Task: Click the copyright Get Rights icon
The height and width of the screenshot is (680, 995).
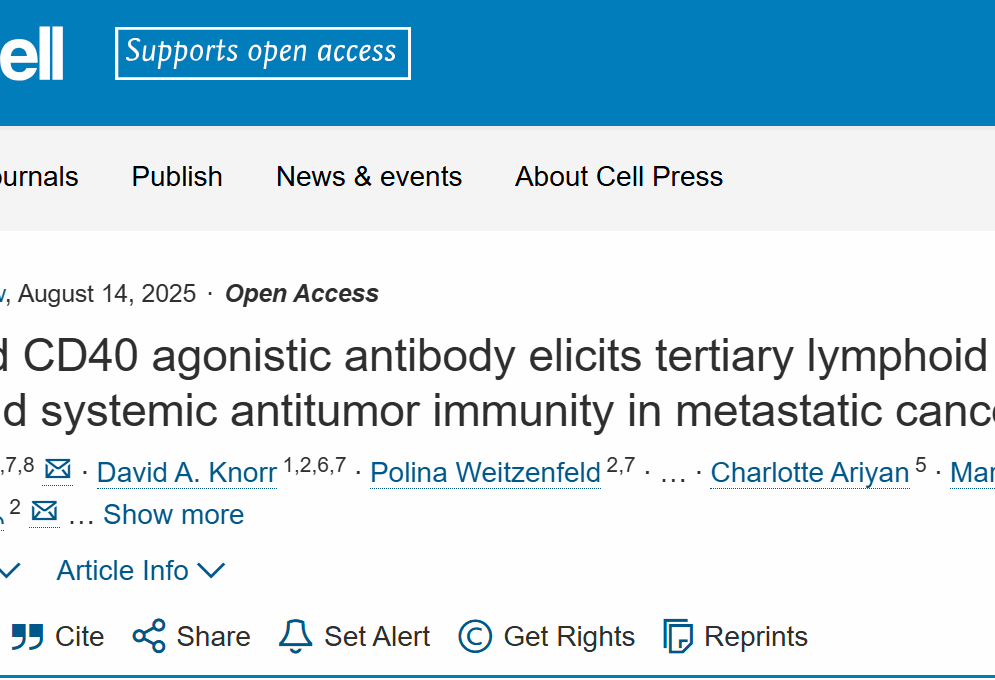Action: coord(475,636)
